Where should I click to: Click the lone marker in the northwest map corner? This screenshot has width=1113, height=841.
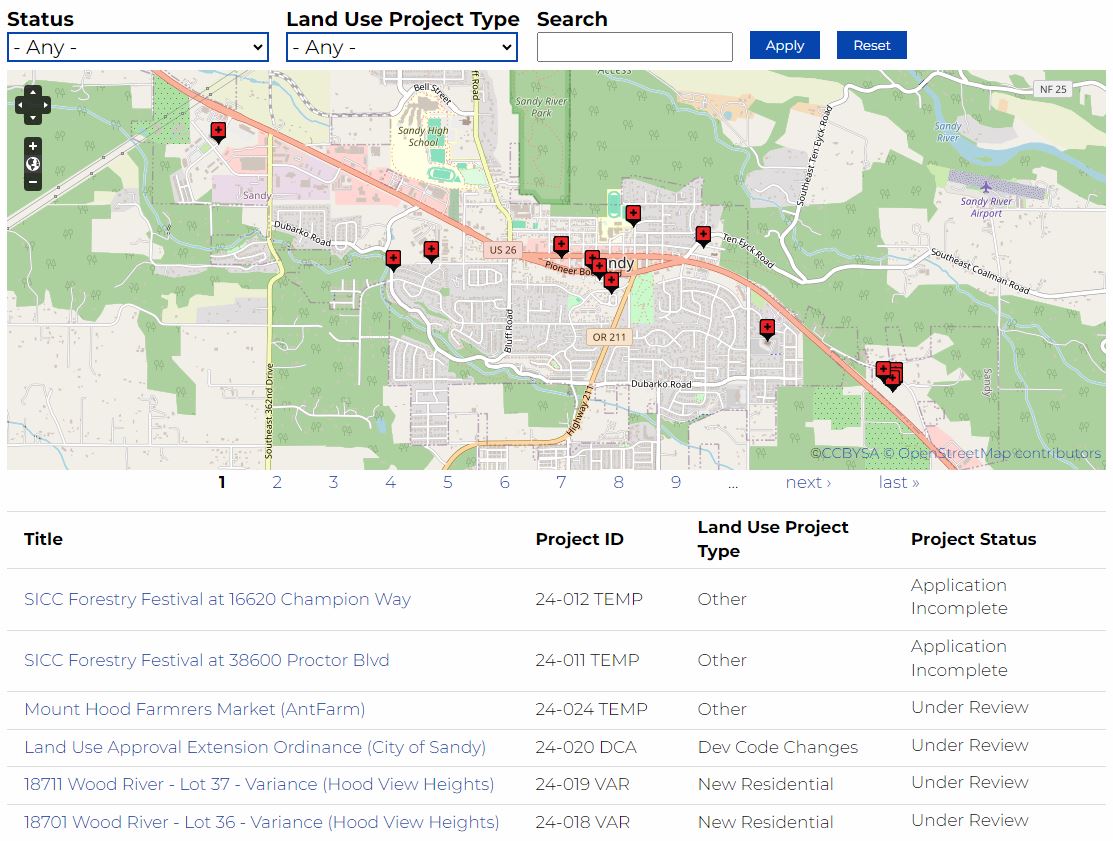point(218,130)
